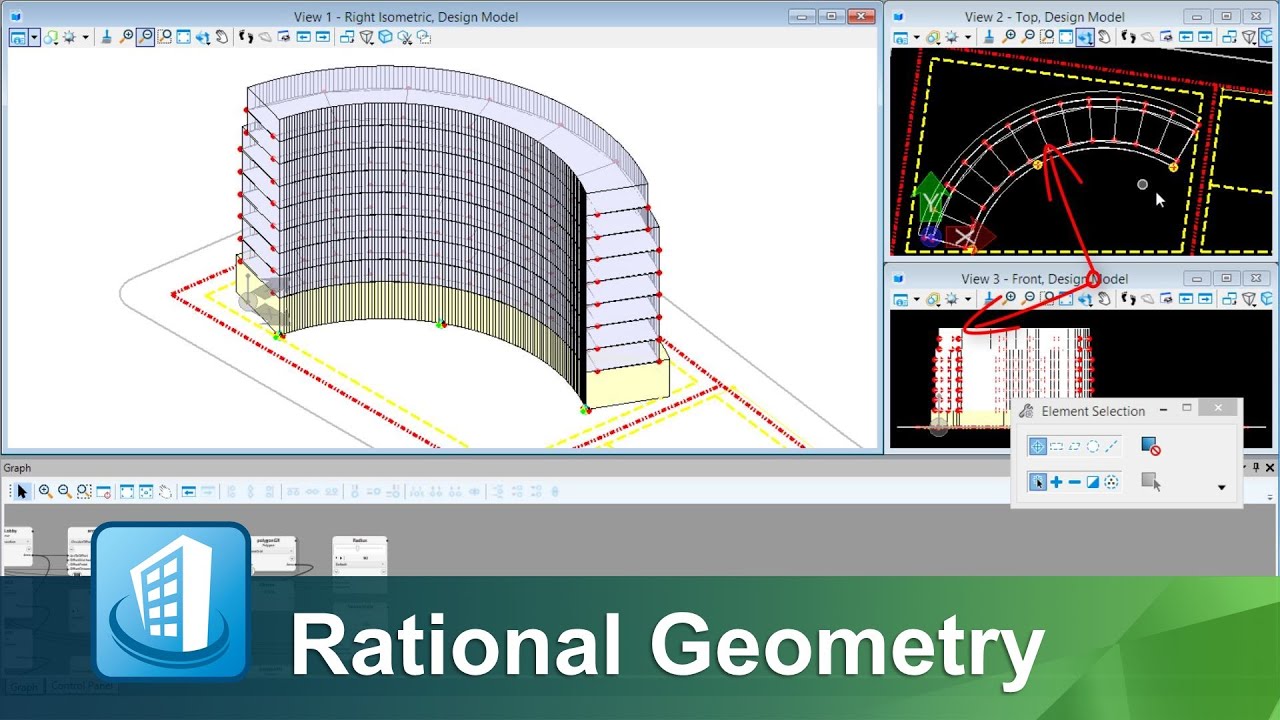
Task: Close the Graph panel
Action: 1270,467
